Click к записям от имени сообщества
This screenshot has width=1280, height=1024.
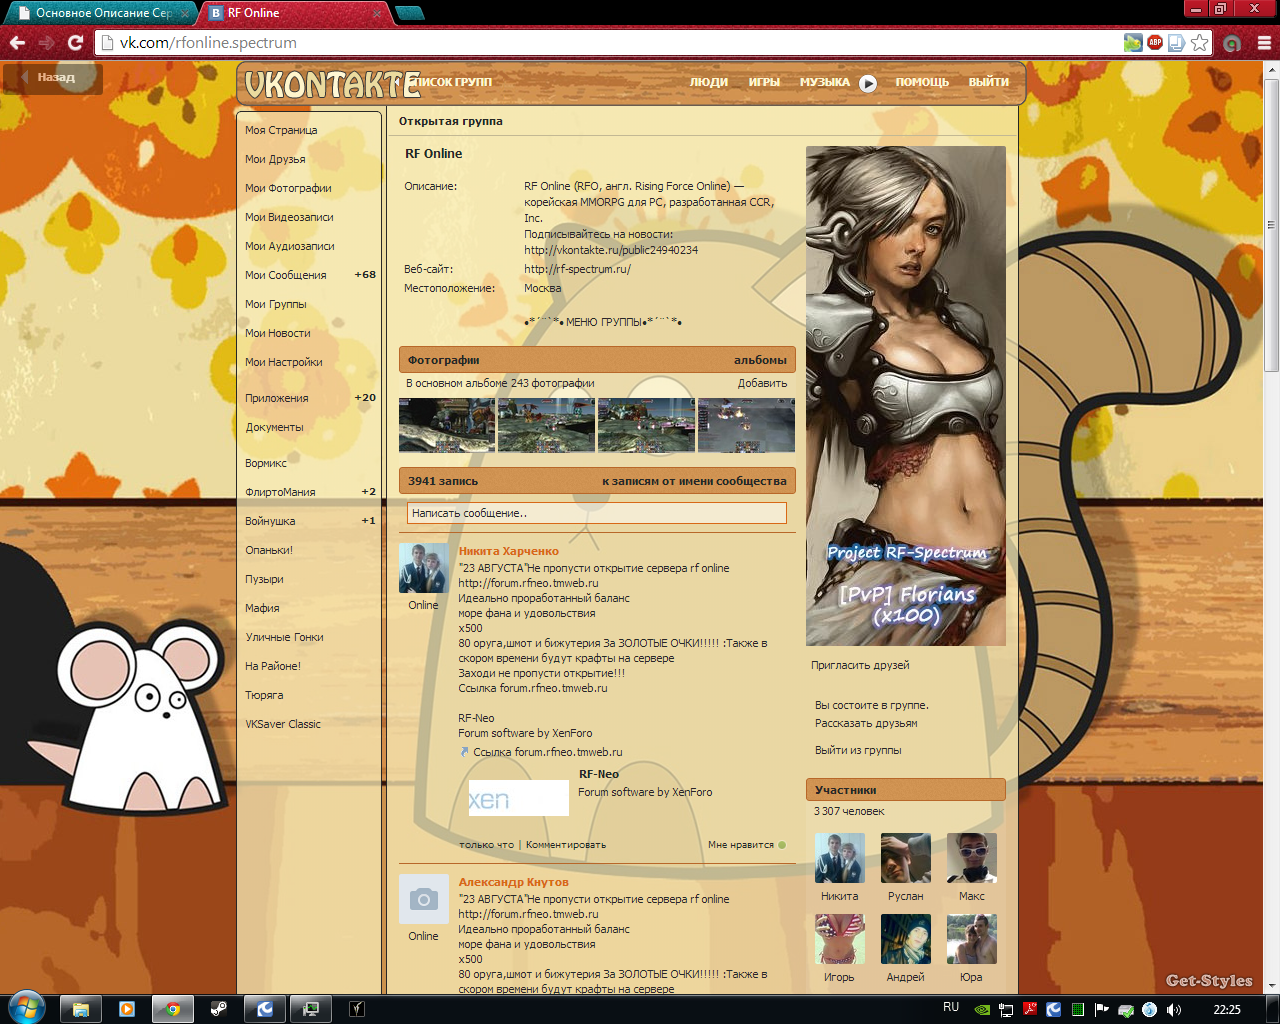(x=694, y=481)
